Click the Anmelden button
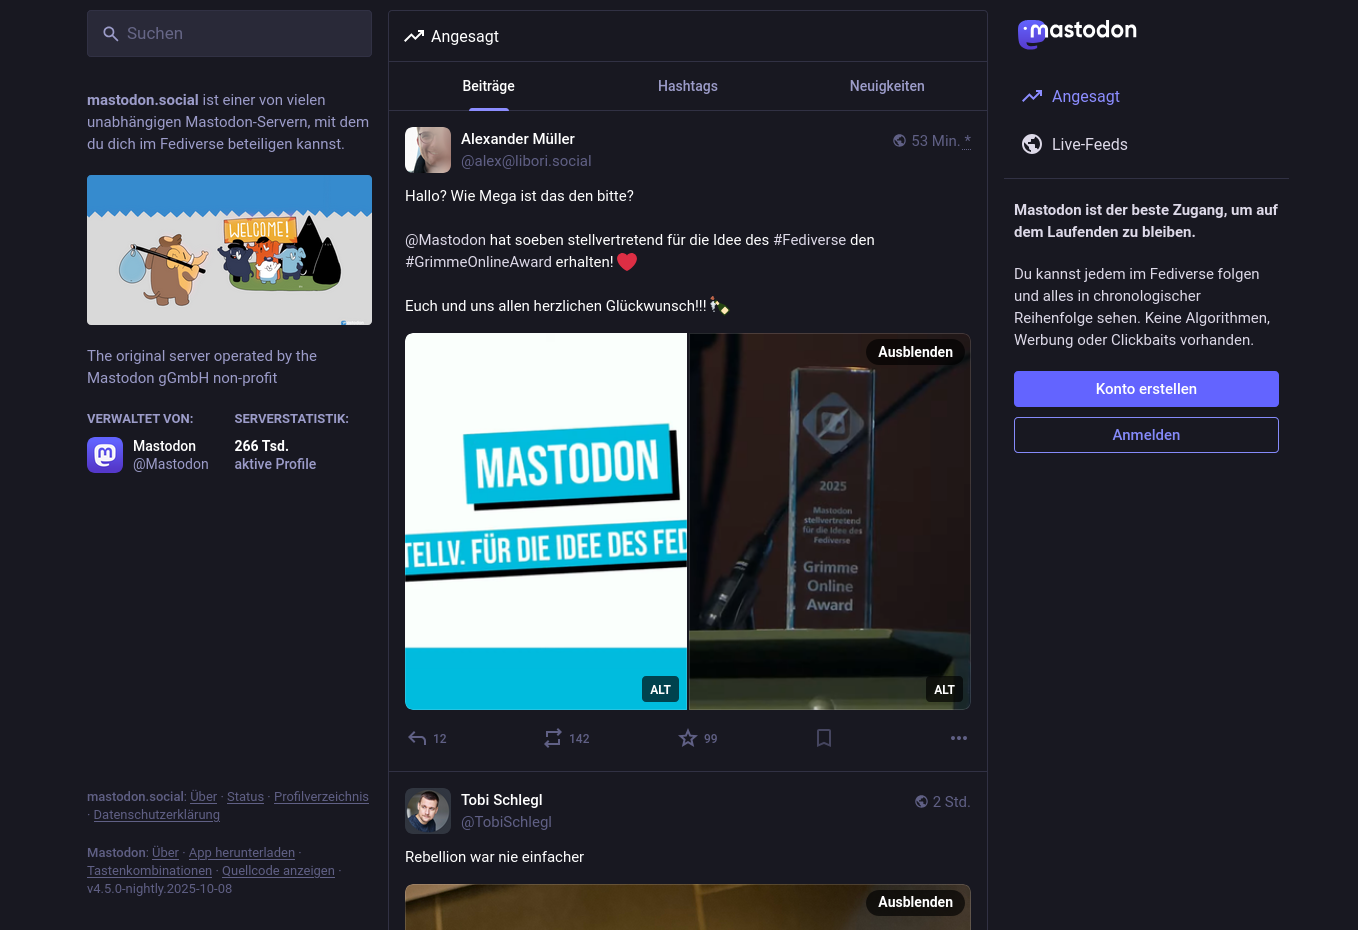This screenshot has width=1358, height=930. point(1146,435)
